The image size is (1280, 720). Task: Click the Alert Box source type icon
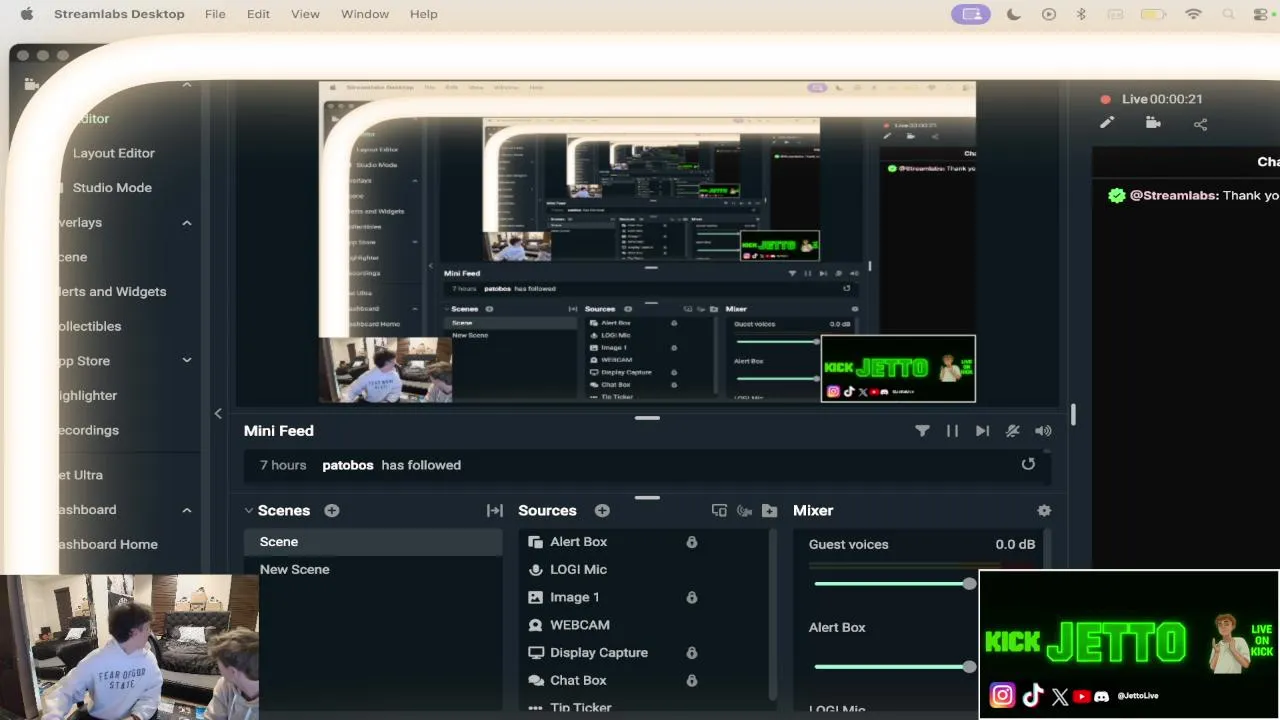(x=535, y=542)
